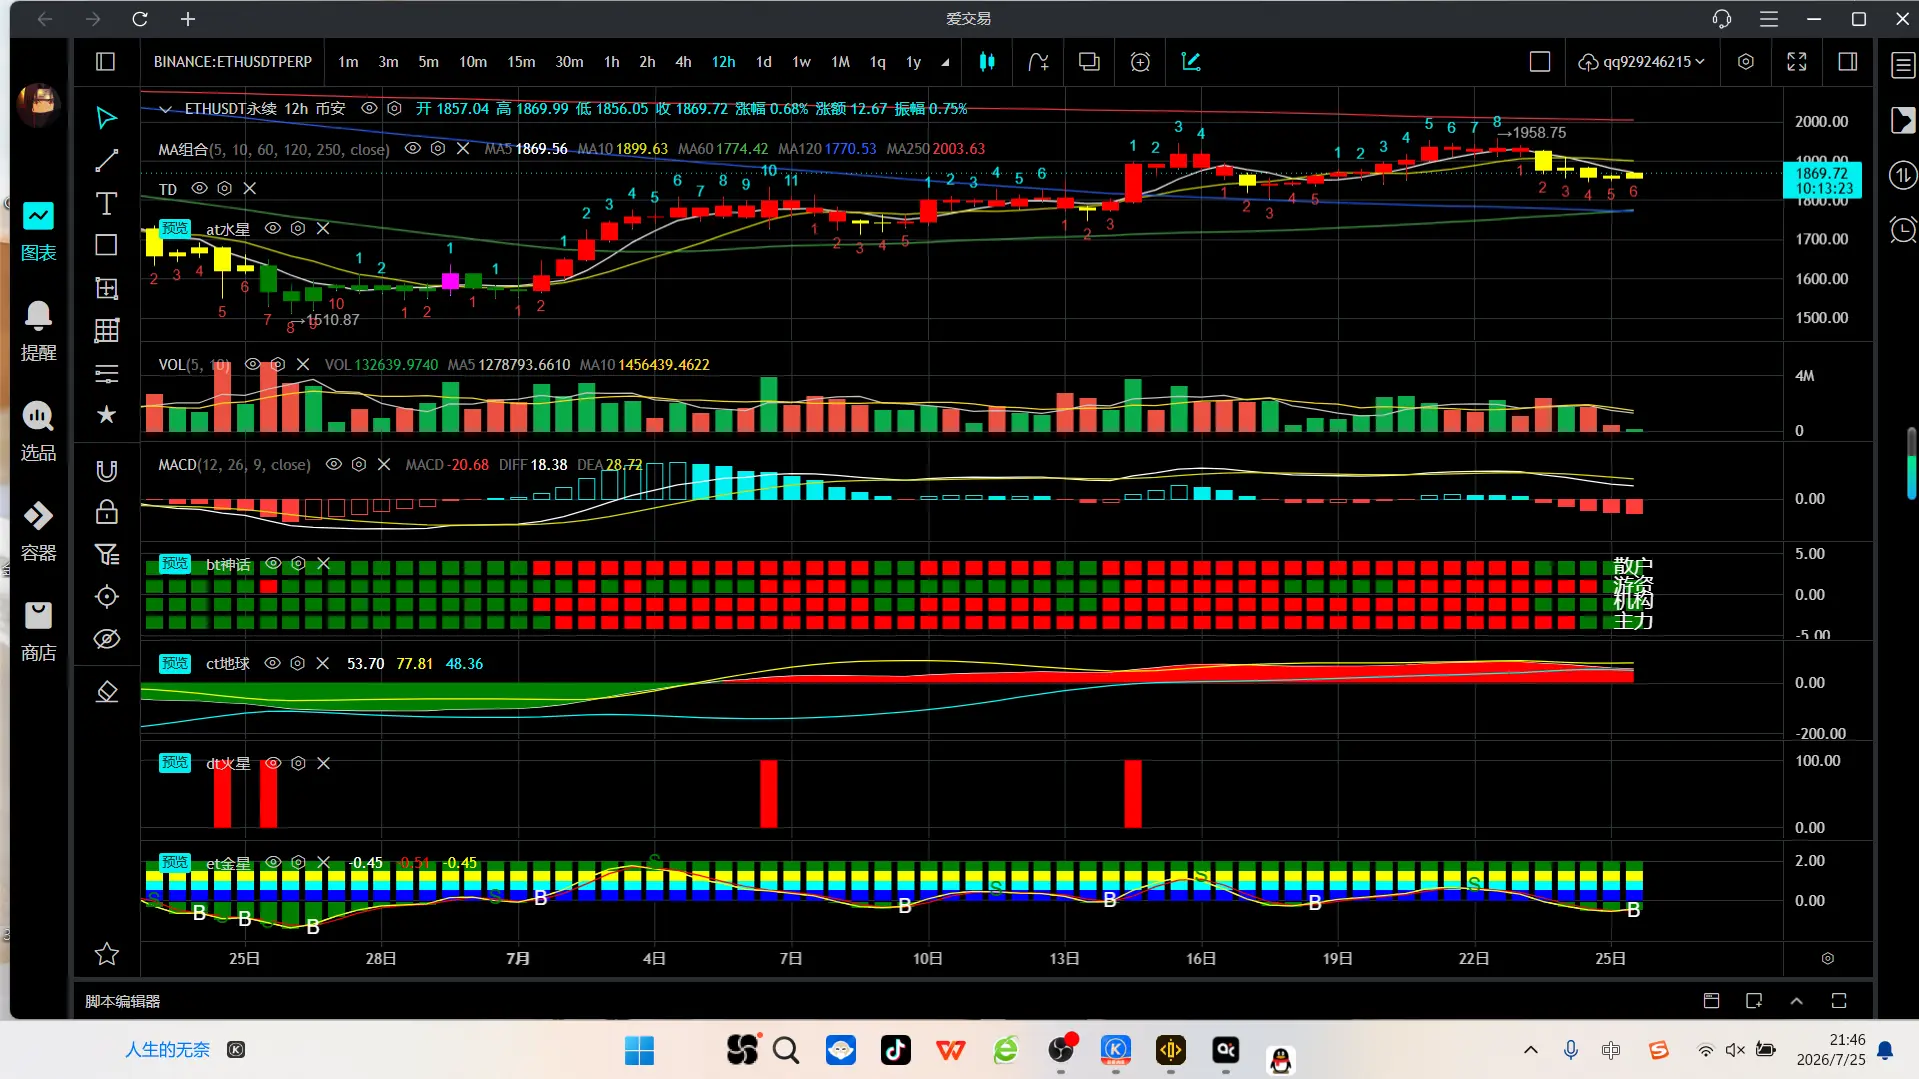
Task: Open the eraser tool in drawing sidebar
Action: [106, 691]
